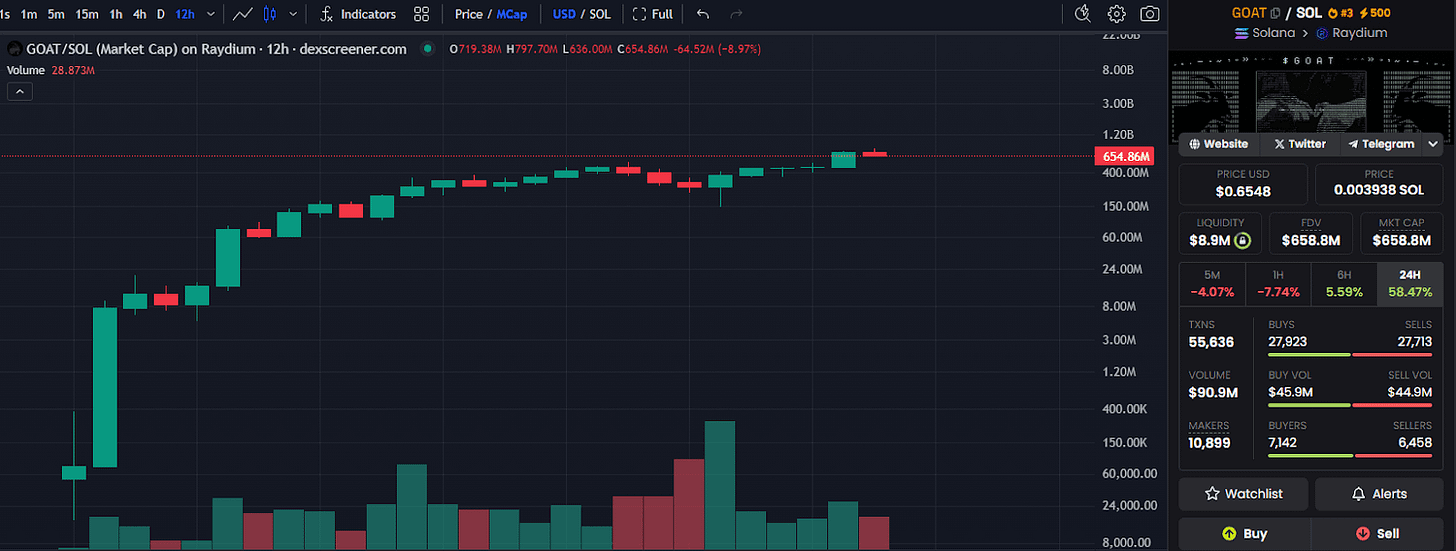Click the tallest green volume bar
Screen dimensions: 1456x551
[720, 485]
